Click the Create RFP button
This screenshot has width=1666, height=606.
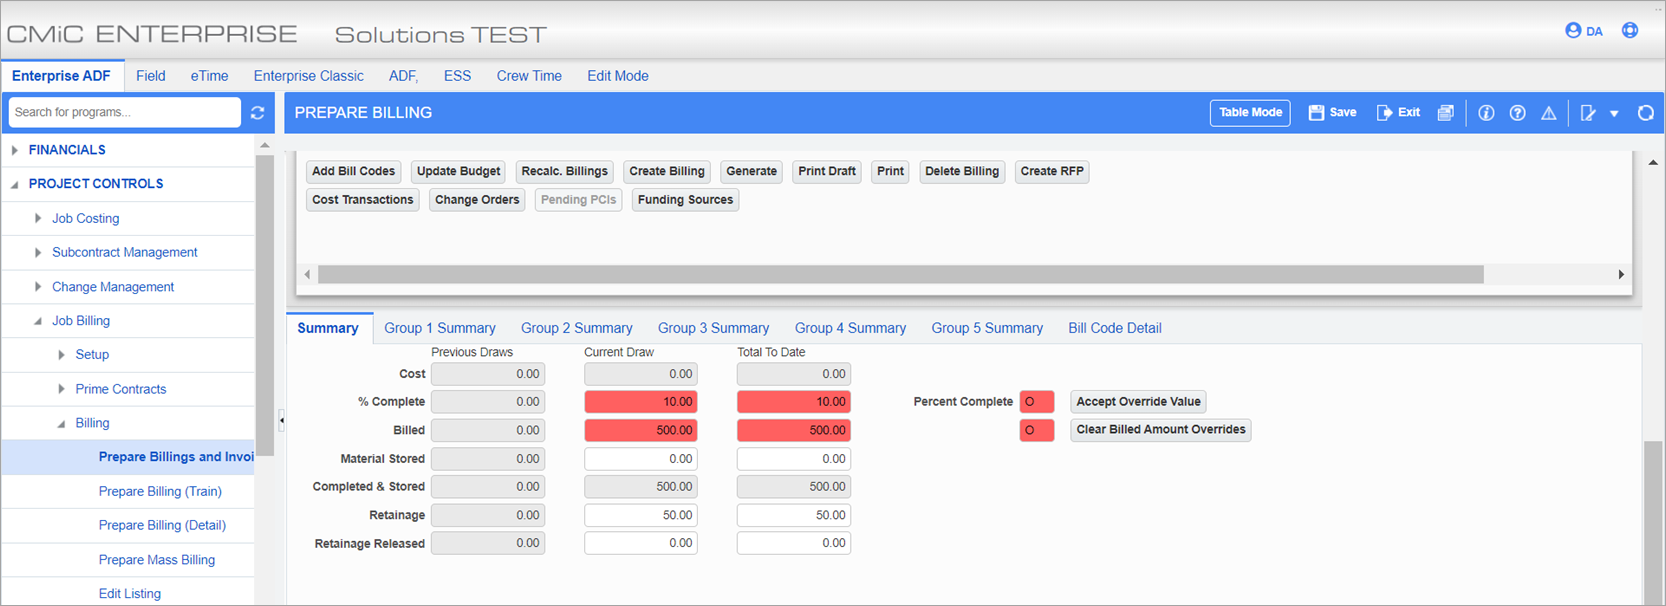(1052, 172)
